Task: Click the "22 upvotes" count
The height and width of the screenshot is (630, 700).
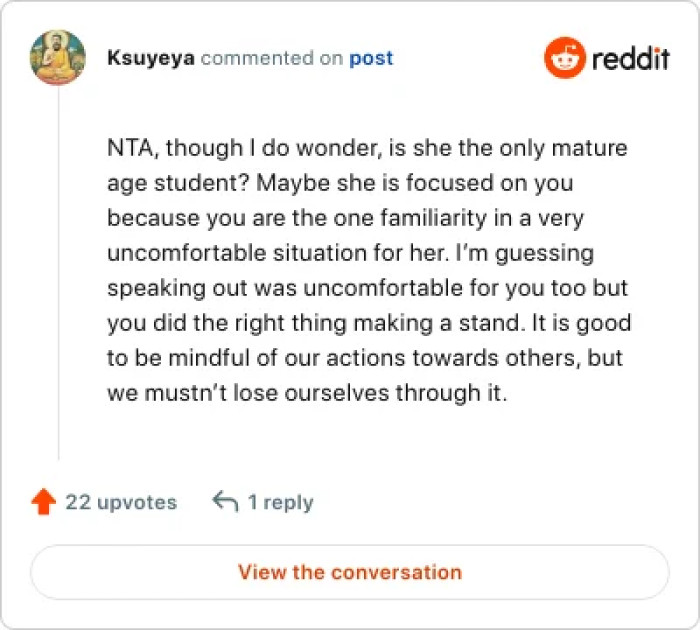Action: 121,502
